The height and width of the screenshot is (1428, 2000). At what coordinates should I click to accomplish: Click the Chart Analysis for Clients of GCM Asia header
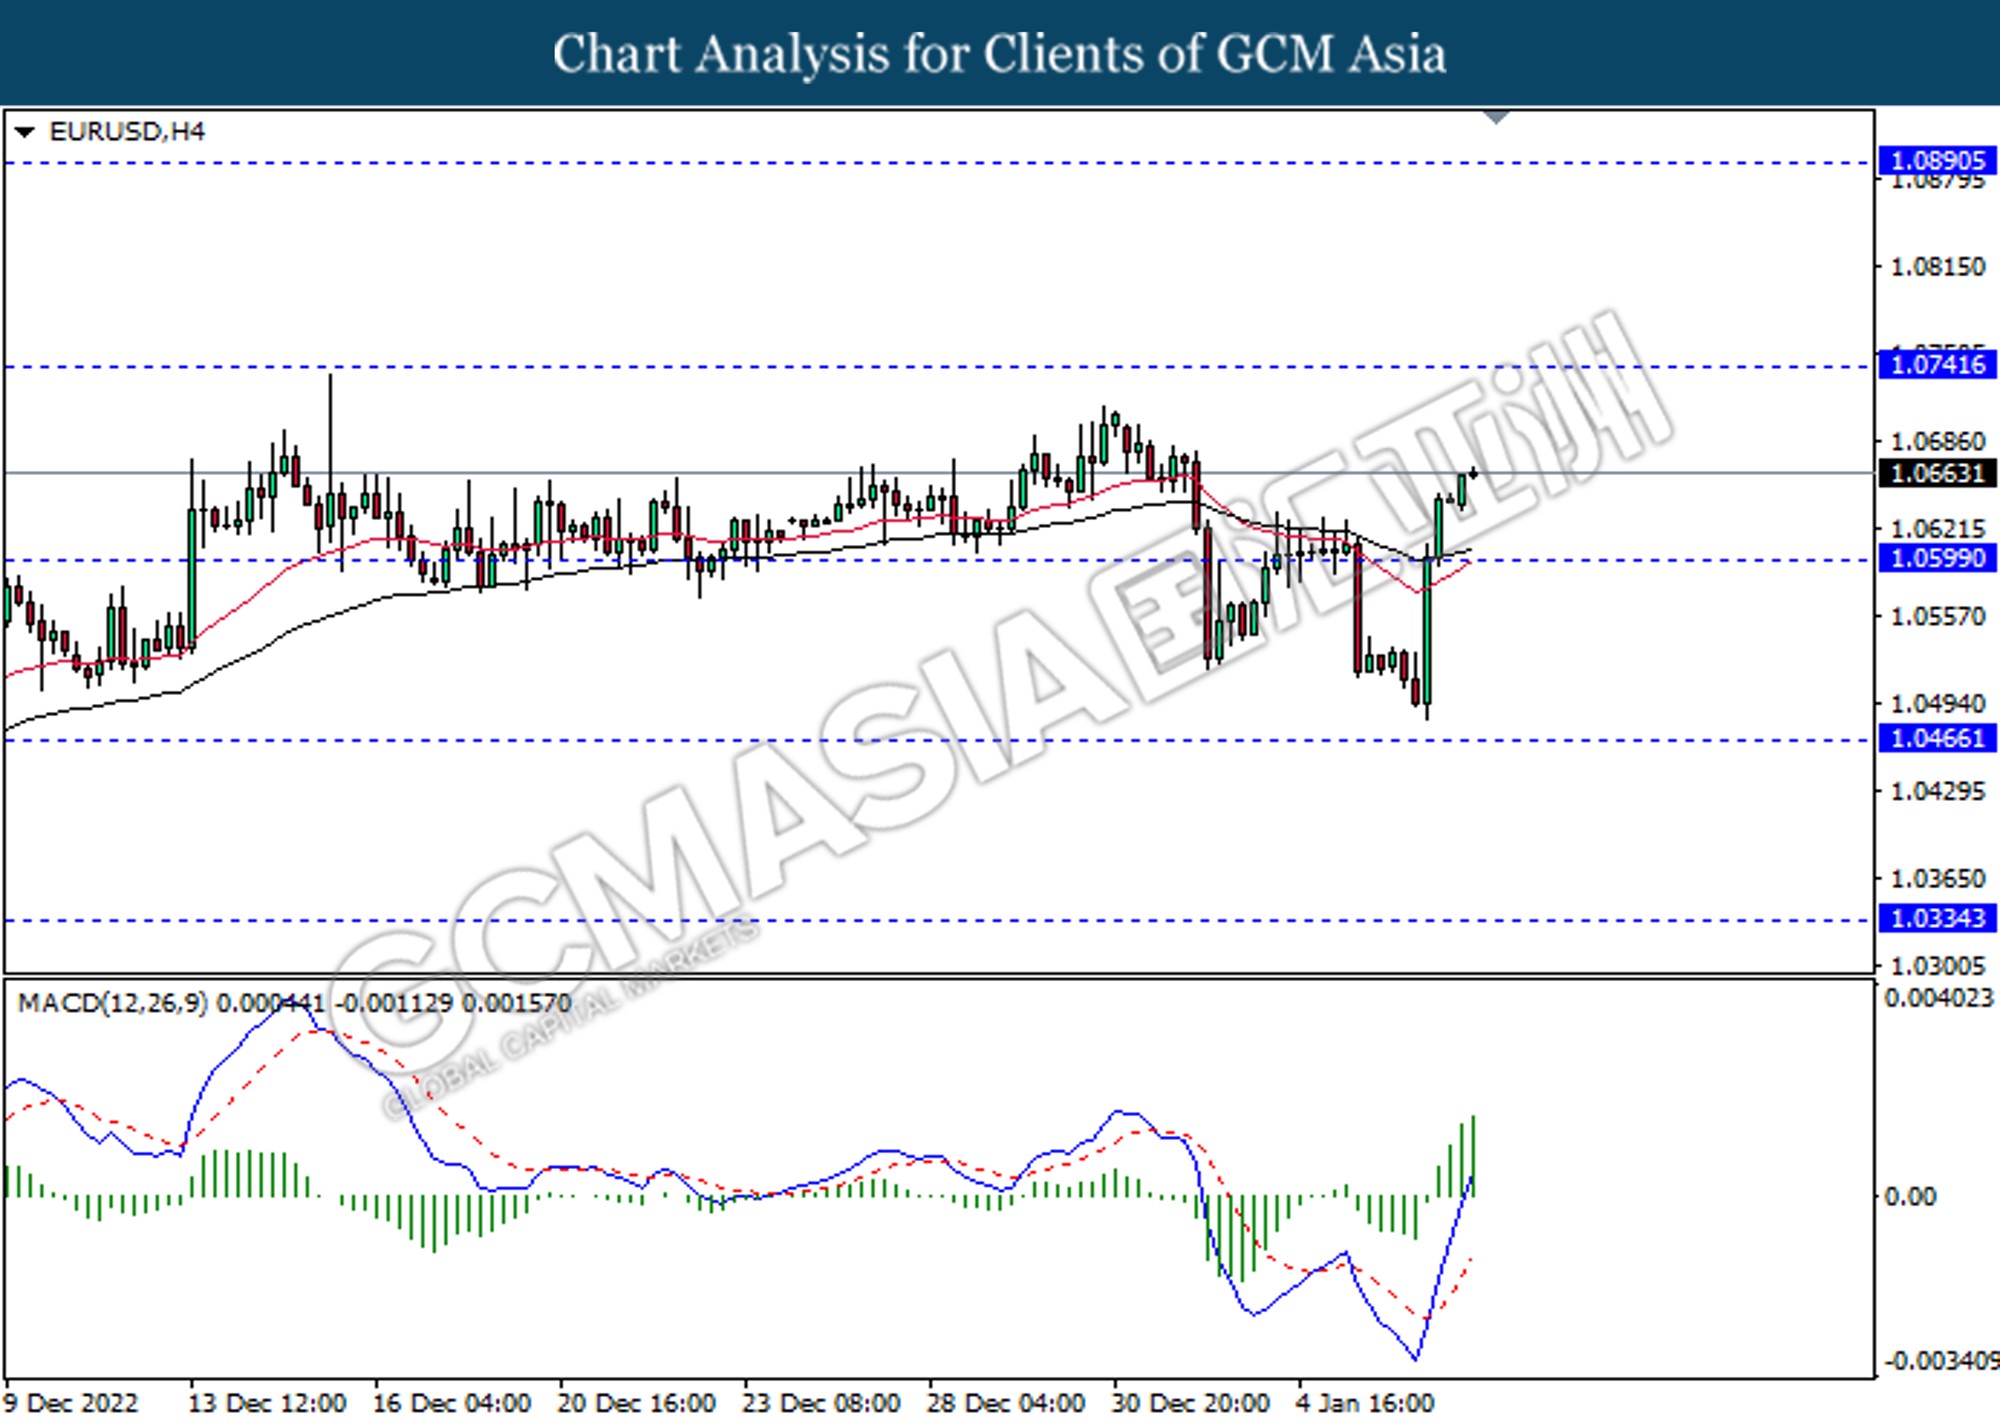tap(1000, 53)
